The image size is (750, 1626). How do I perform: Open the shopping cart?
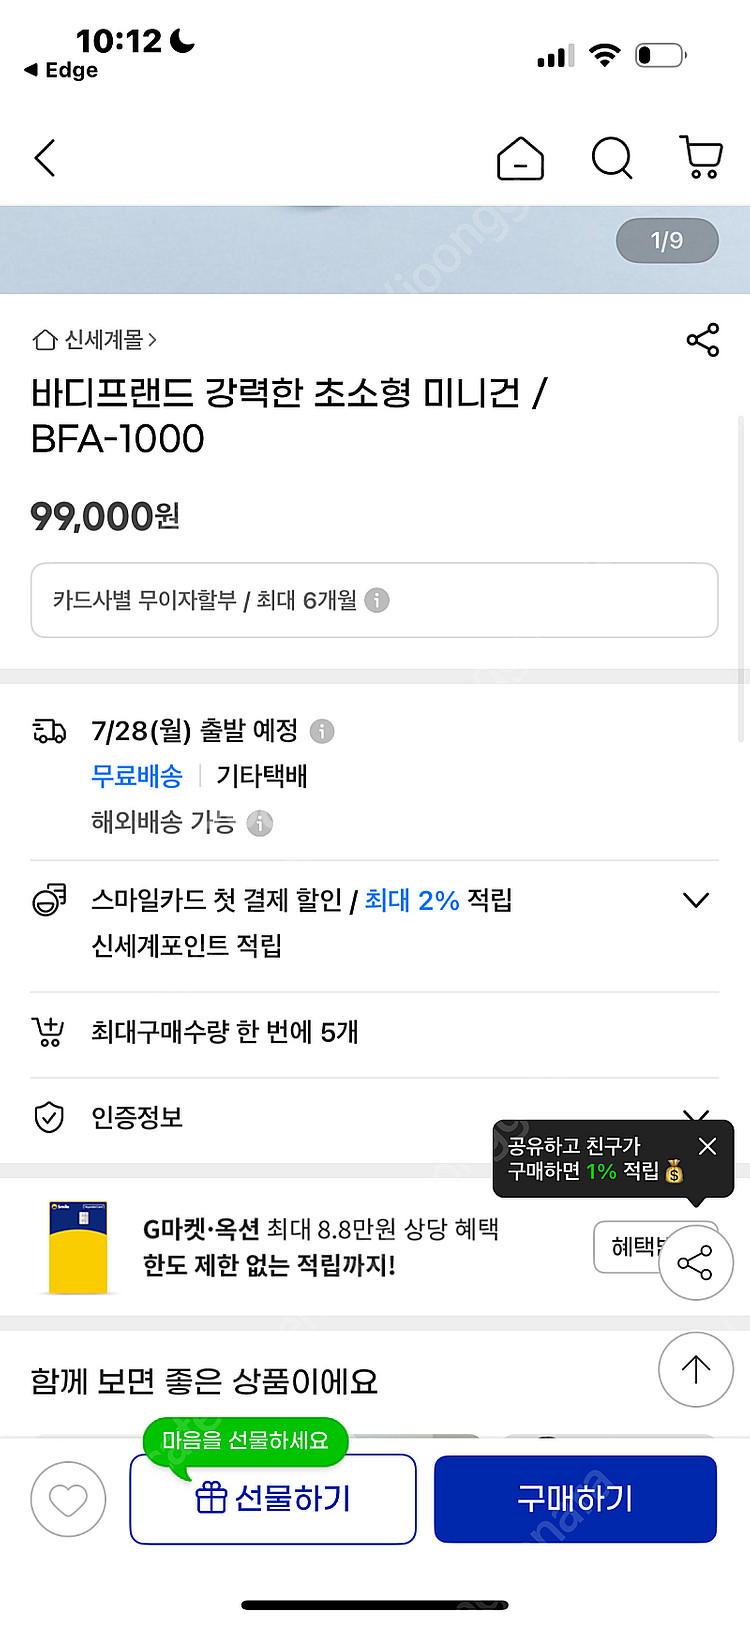(701, 158)
